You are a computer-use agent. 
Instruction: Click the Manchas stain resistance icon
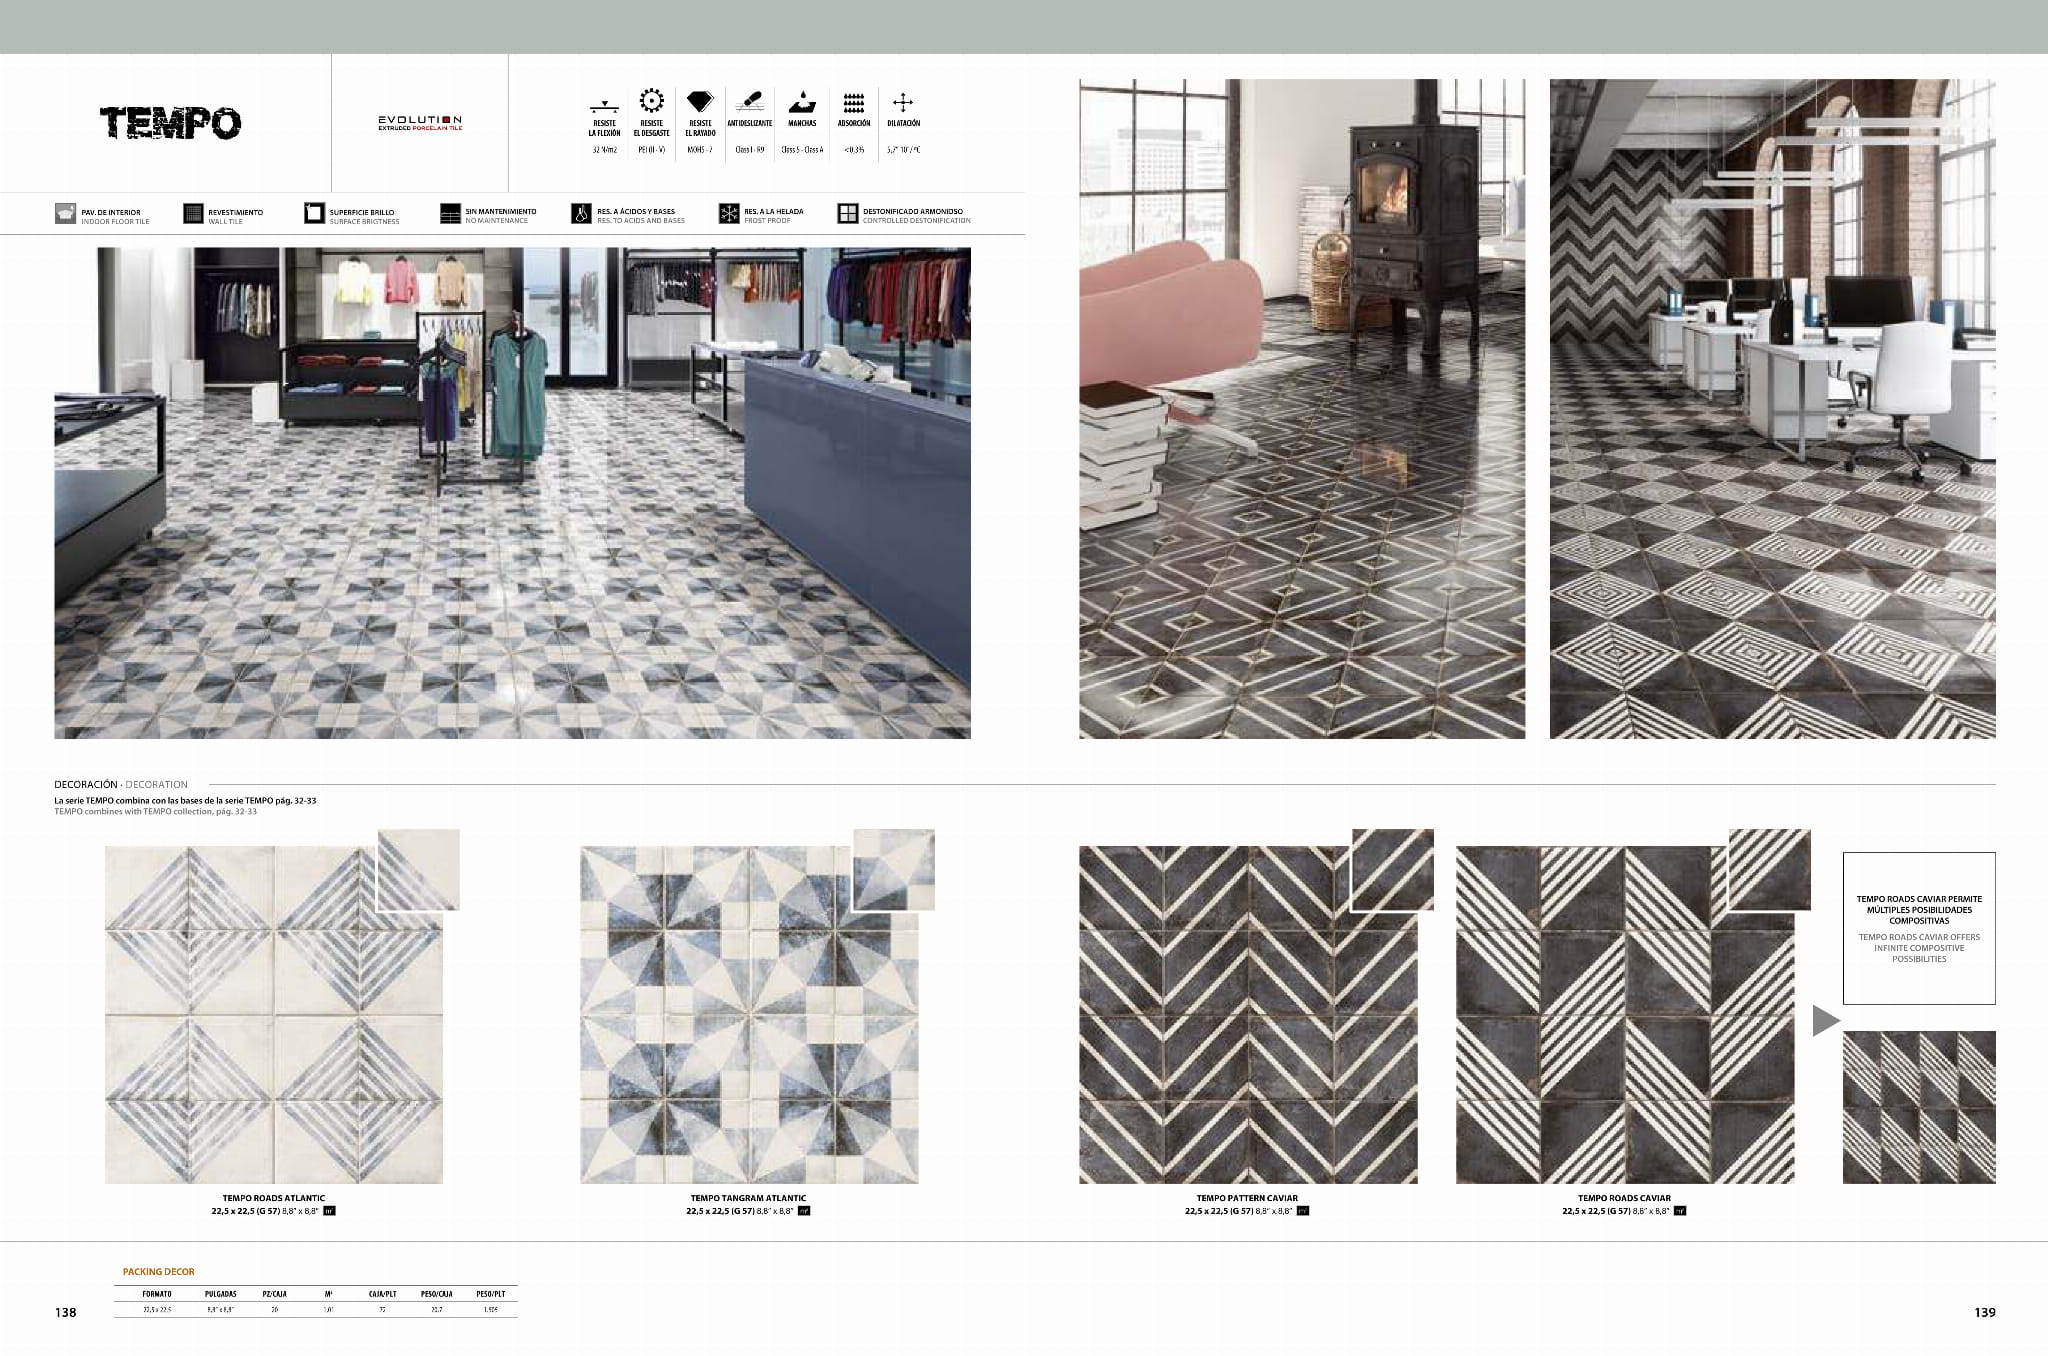(x=801, y=101)
